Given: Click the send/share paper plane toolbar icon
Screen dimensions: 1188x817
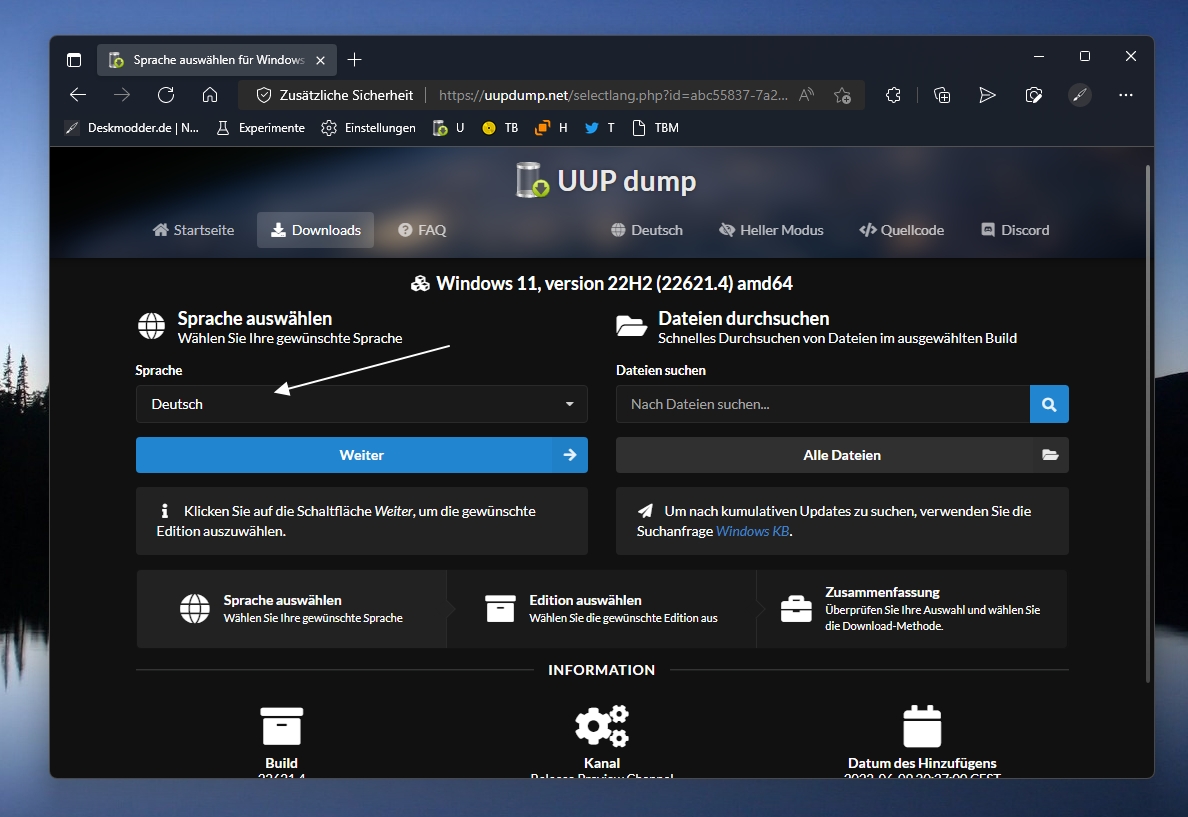Looking at the screenshot, I should click(x=986, y=95).
